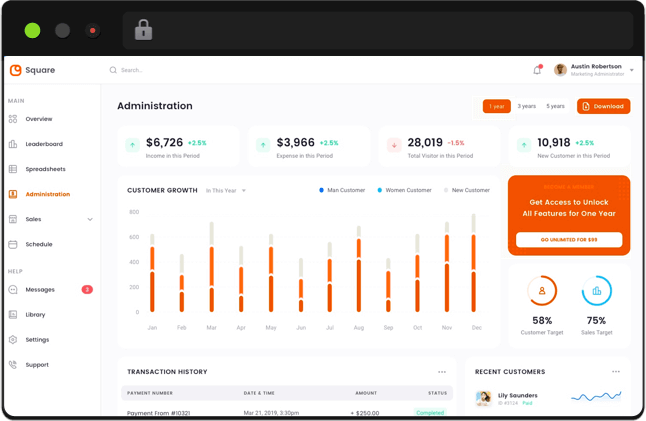Click the notification bell icon
The width and height of the screenshot is (646, 421).
pos(537,70)
